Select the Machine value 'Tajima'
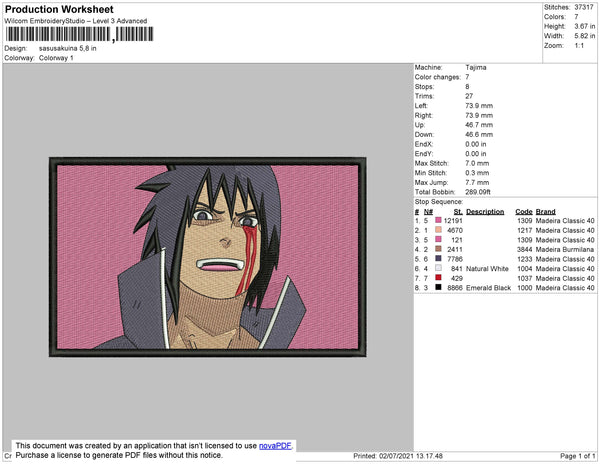600x464 pixels. 476,67
